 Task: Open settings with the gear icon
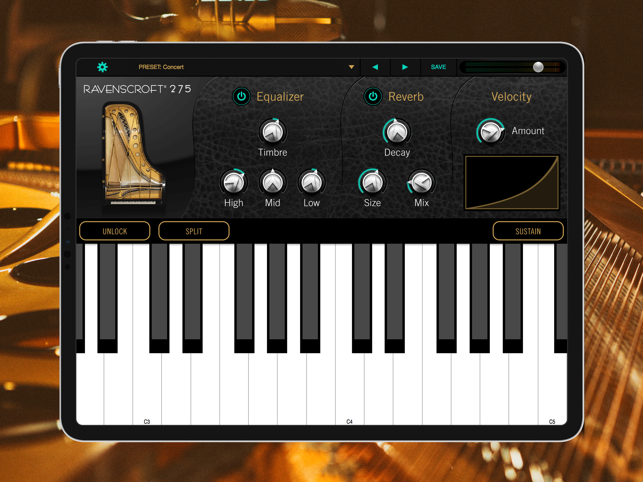pyautogui.click(x=102, y=67)
